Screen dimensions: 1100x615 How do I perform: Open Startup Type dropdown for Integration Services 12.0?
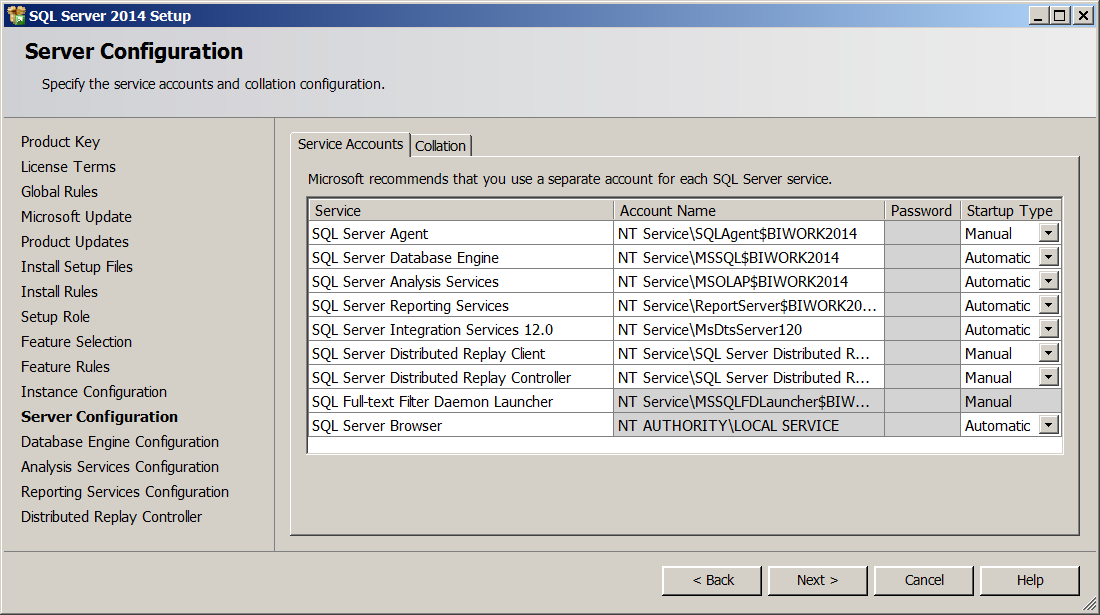coord(1048,330)
